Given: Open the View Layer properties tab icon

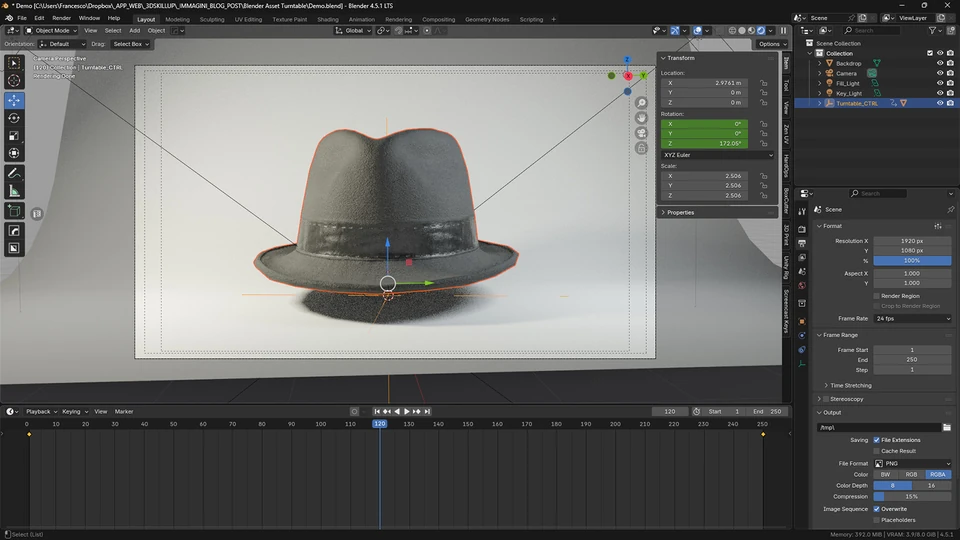Looking at the screenshot, I should tap(802, 258).
